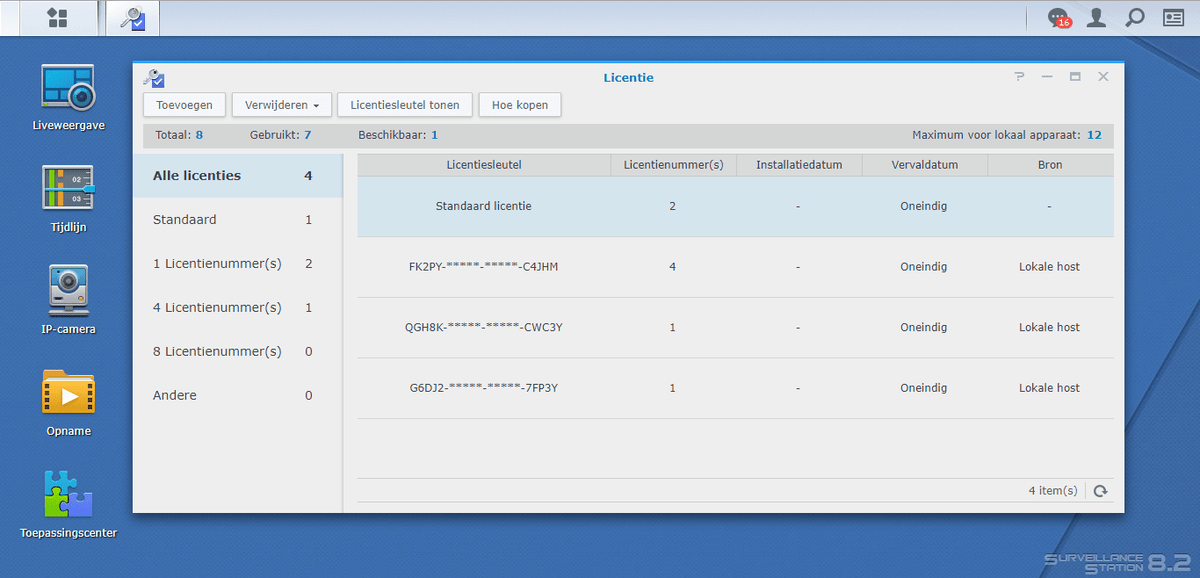Click the 4 item(s) count
Image resolution: width=1200 pixels, height=578 pixels.
point(1053,491)
